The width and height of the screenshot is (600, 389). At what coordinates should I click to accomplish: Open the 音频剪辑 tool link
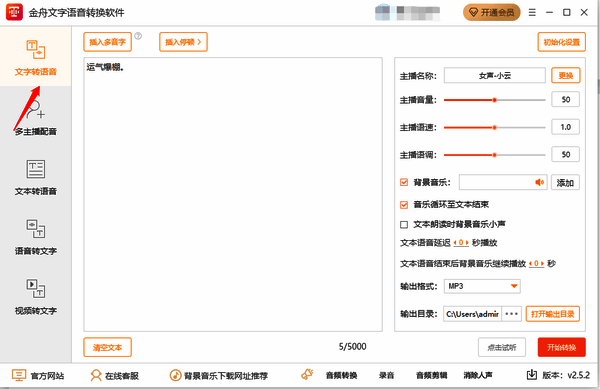pos(431,376)
